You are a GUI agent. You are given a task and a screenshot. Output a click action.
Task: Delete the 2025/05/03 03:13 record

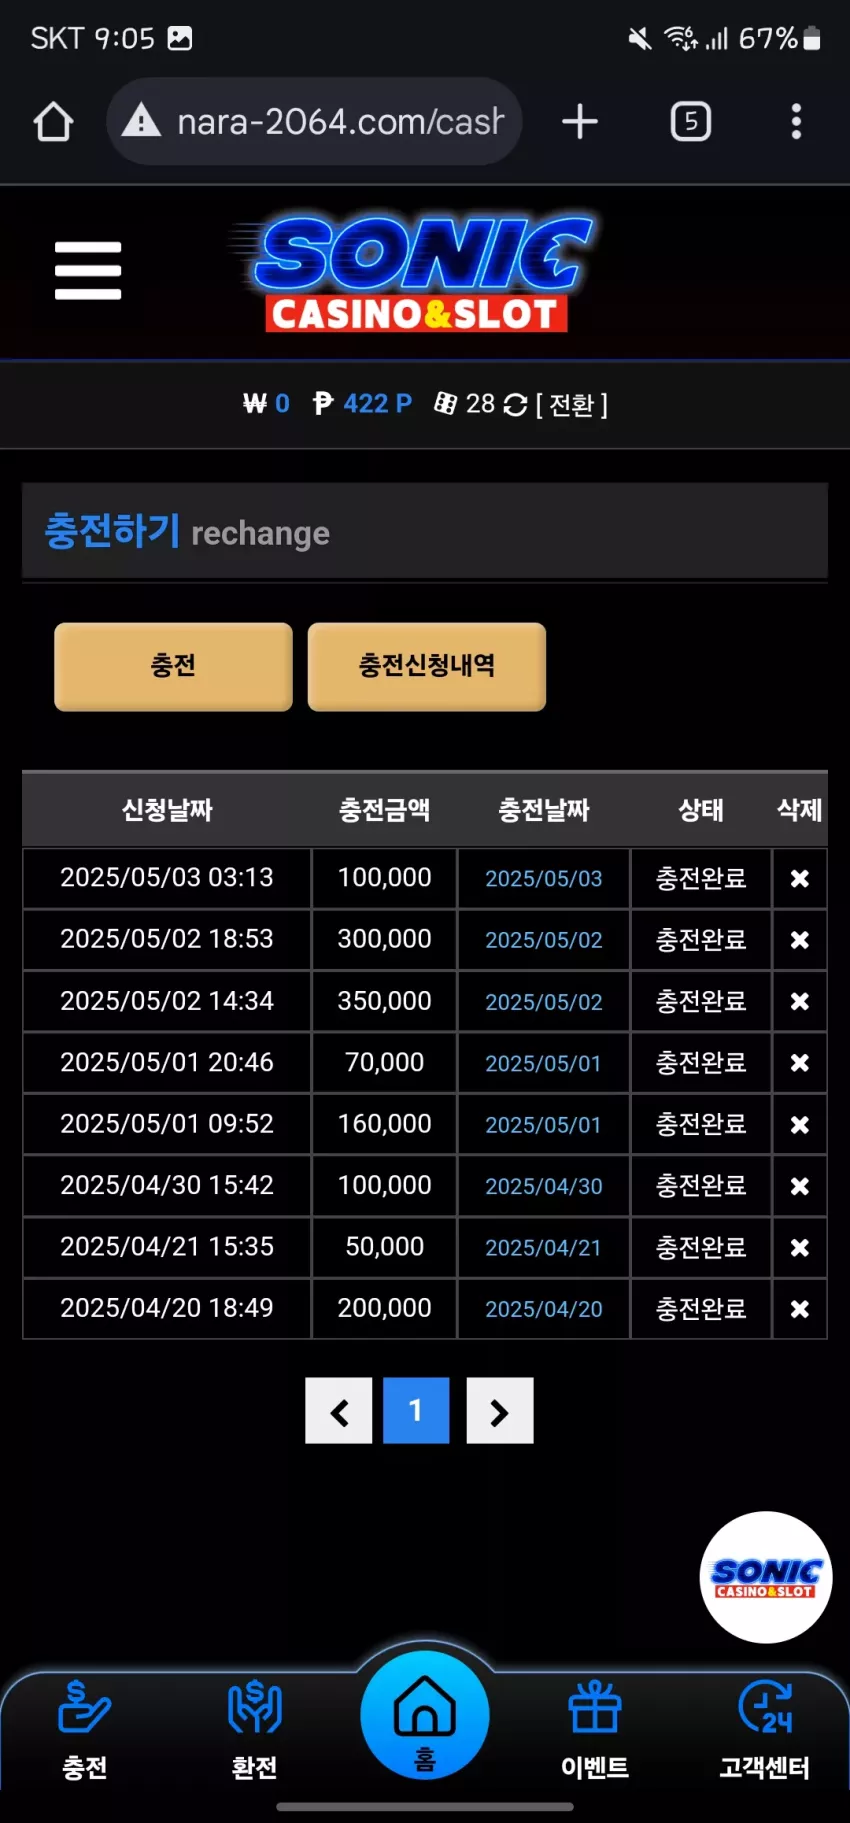[800, 879]
